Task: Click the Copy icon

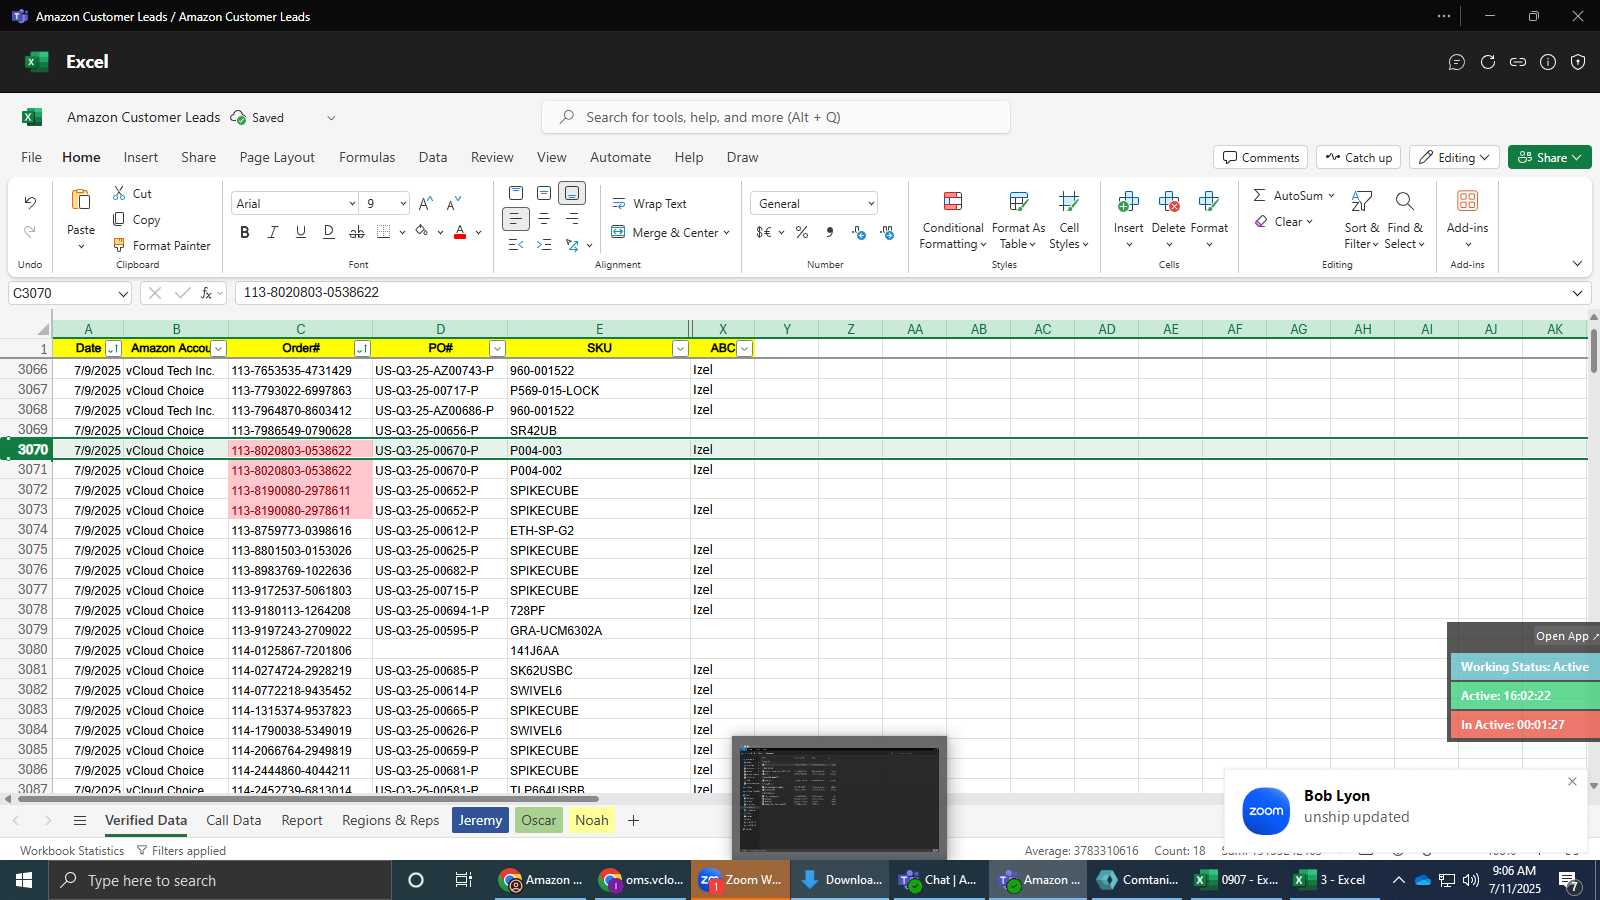Action: (119, 219)
